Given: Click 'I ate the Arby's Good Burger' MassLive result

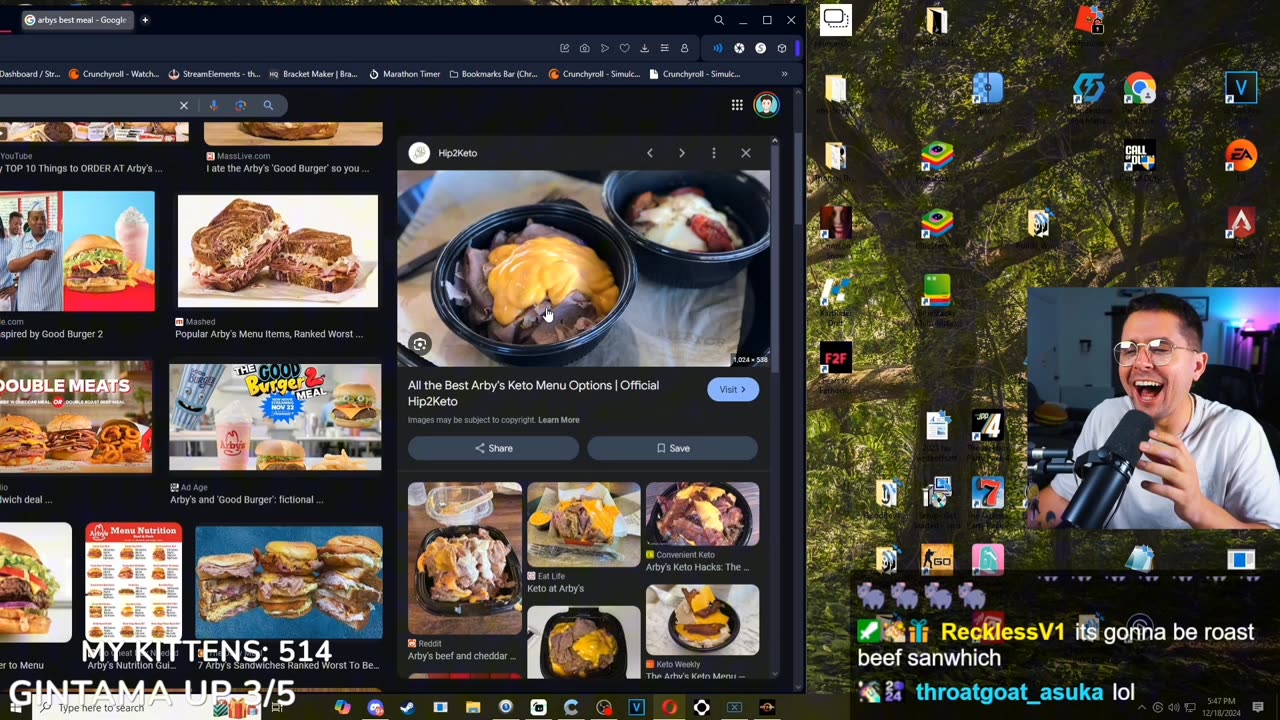Looking at the screenshot, I should tap(288, 168).
